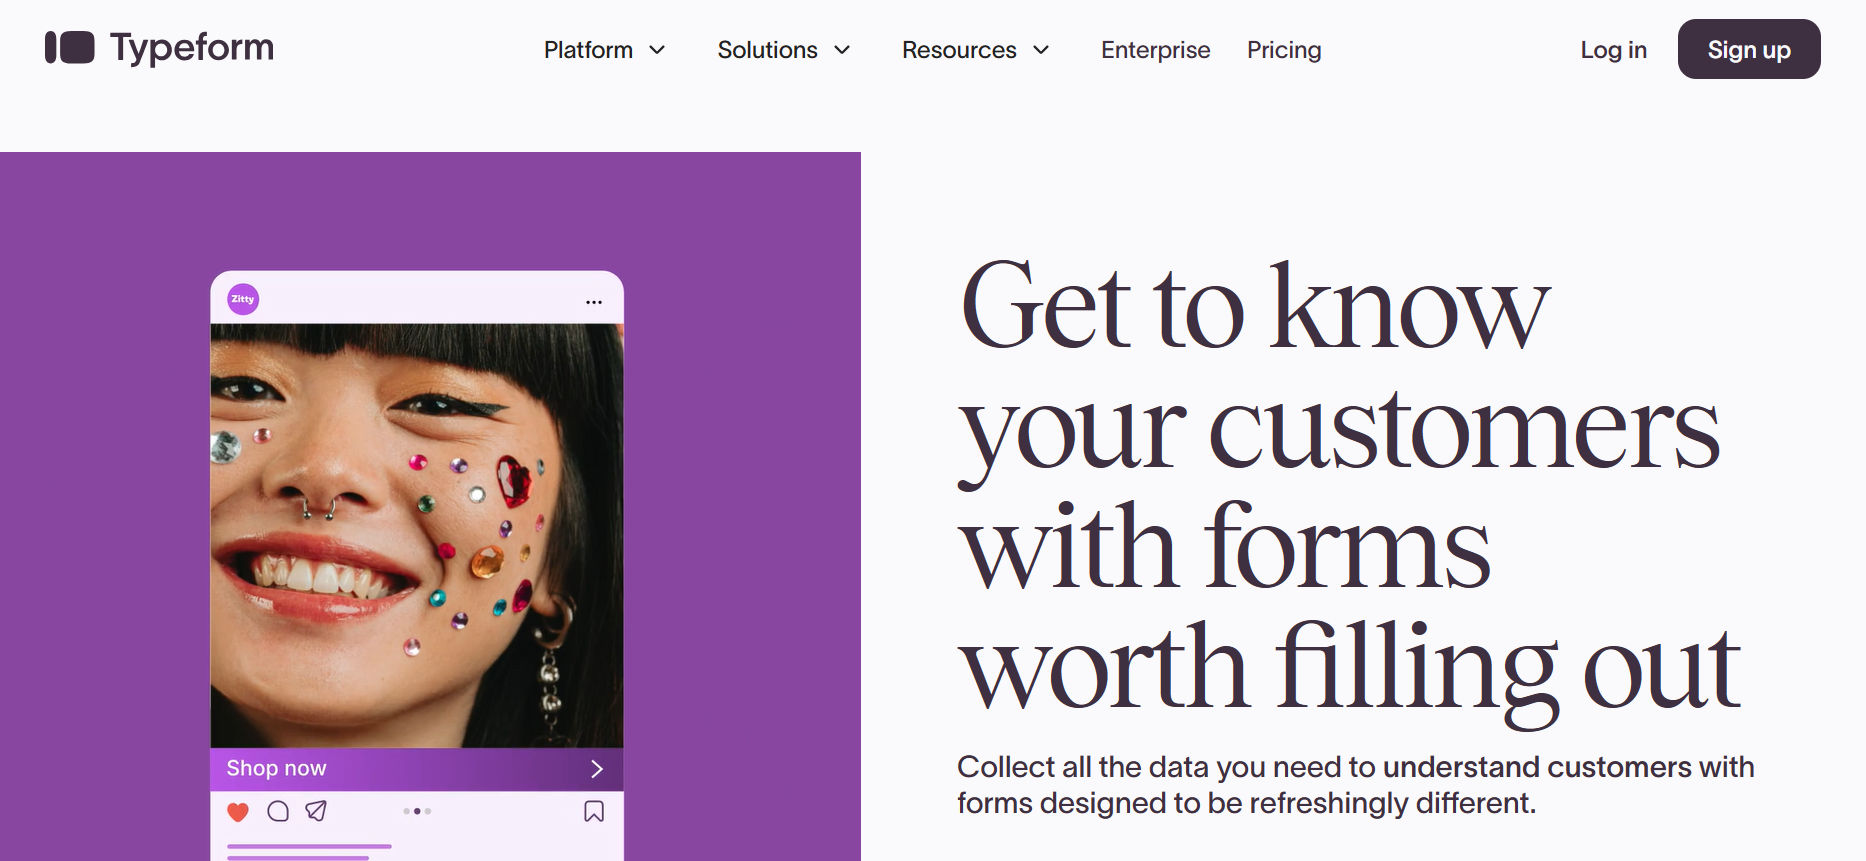Open the Resources dropdown menu
The width and height of the screenshot is (1866, 861).
click(975, 49)
